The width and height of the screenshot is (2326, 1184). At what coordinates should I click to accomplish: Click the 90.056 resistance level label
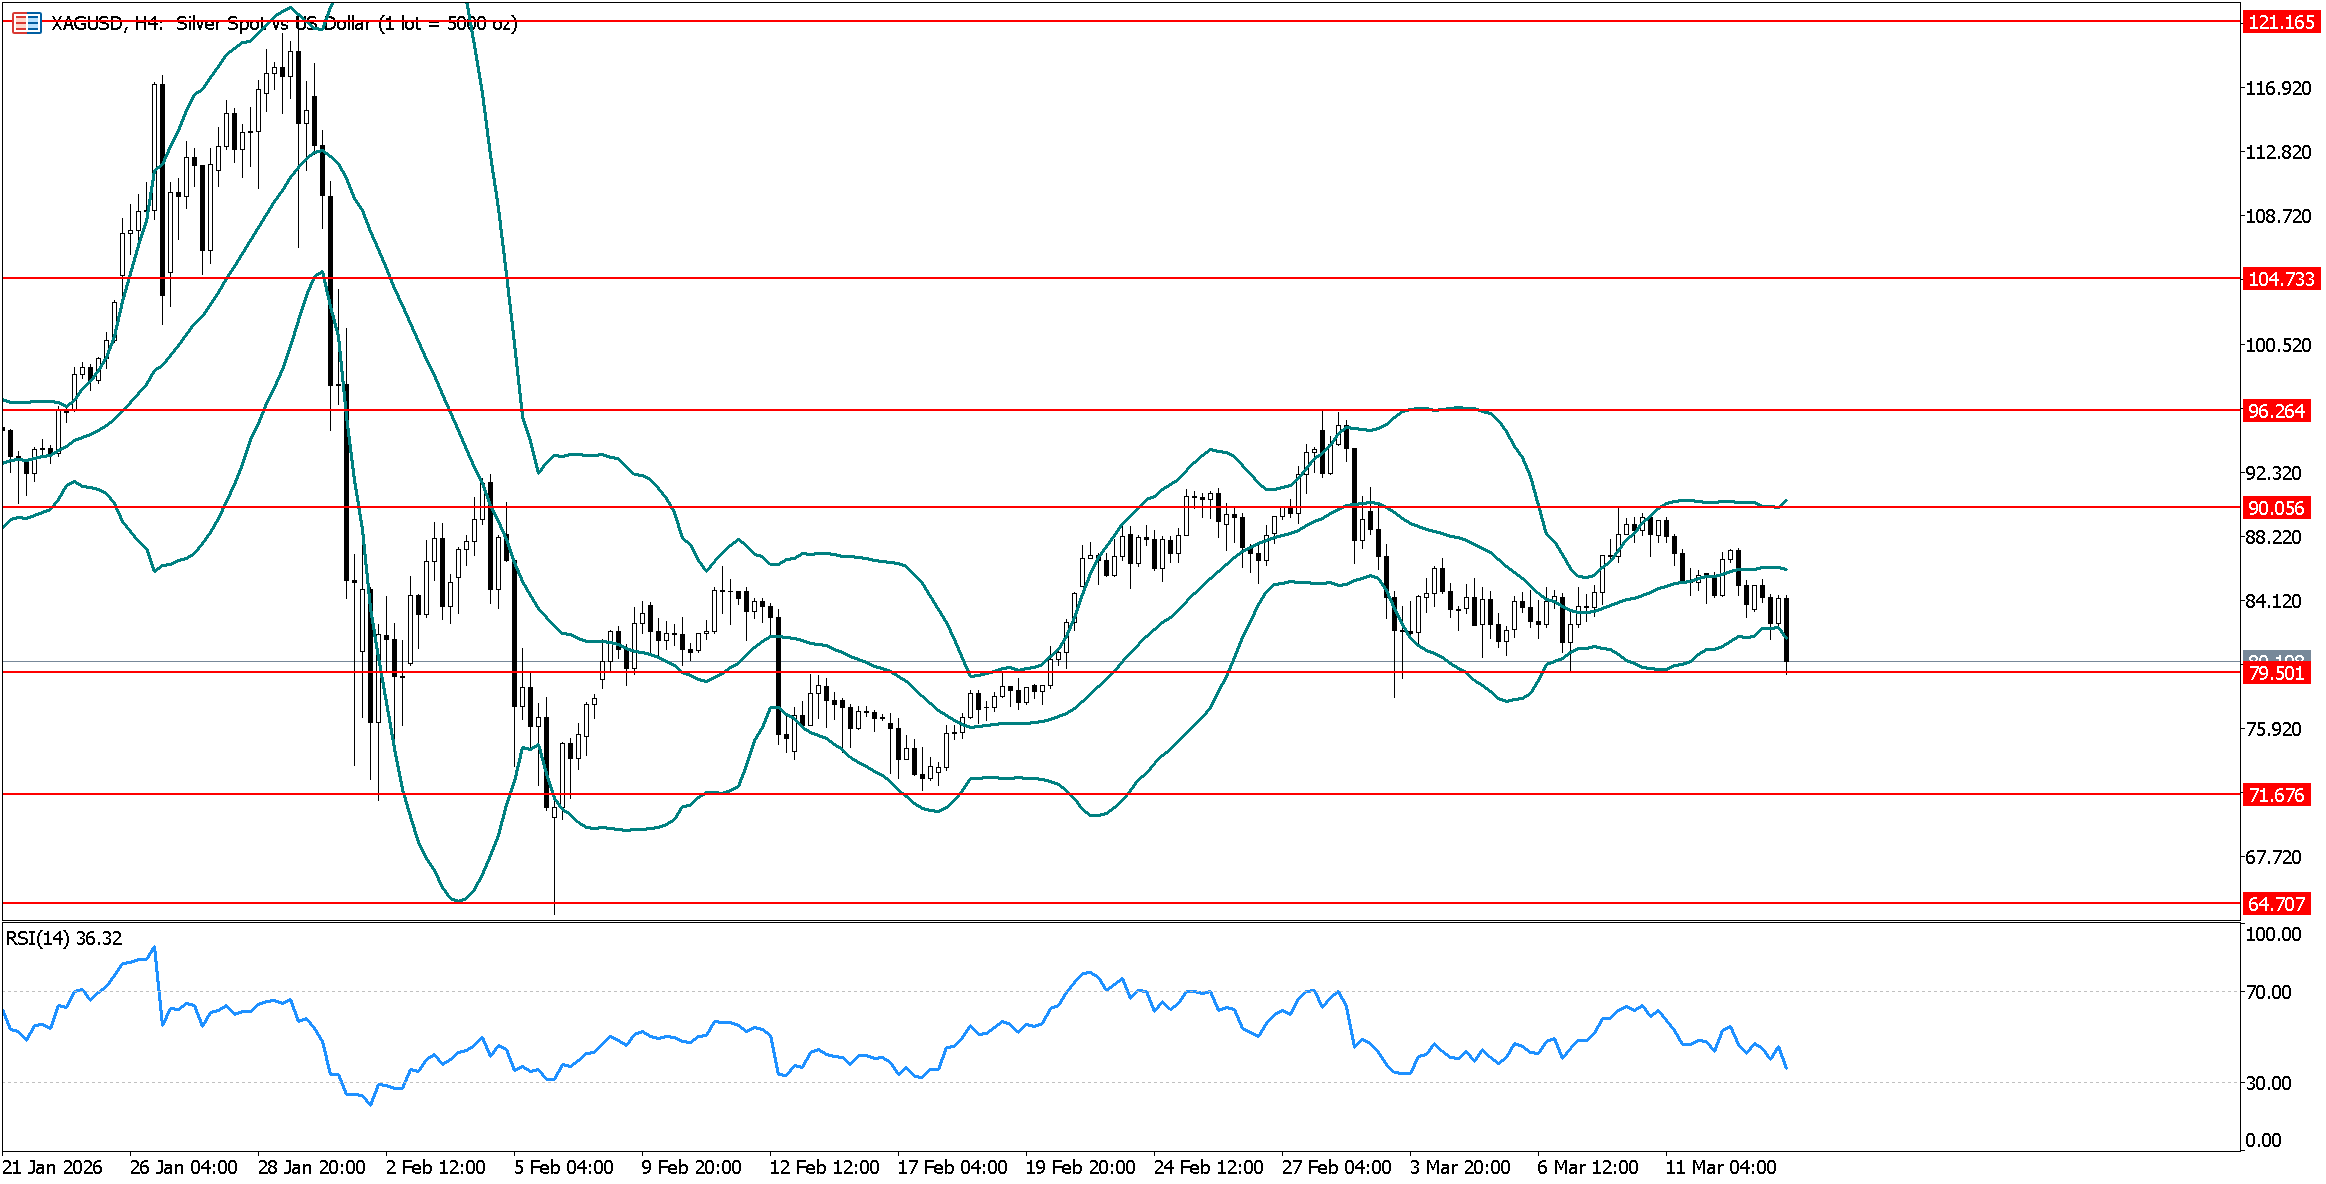tap(2276, 508)
